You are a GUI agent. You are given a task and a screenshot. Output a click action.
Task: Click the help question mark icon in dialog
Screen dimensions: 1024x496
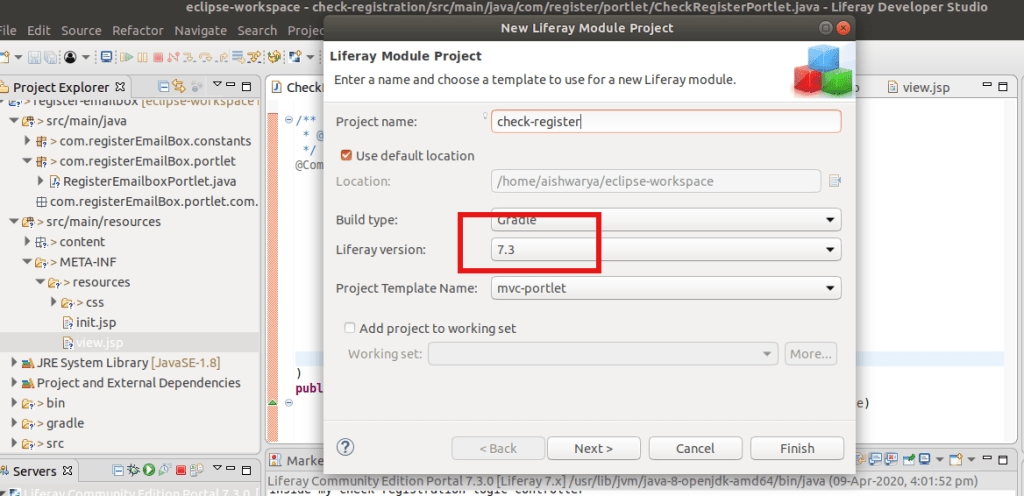point(346,448)
